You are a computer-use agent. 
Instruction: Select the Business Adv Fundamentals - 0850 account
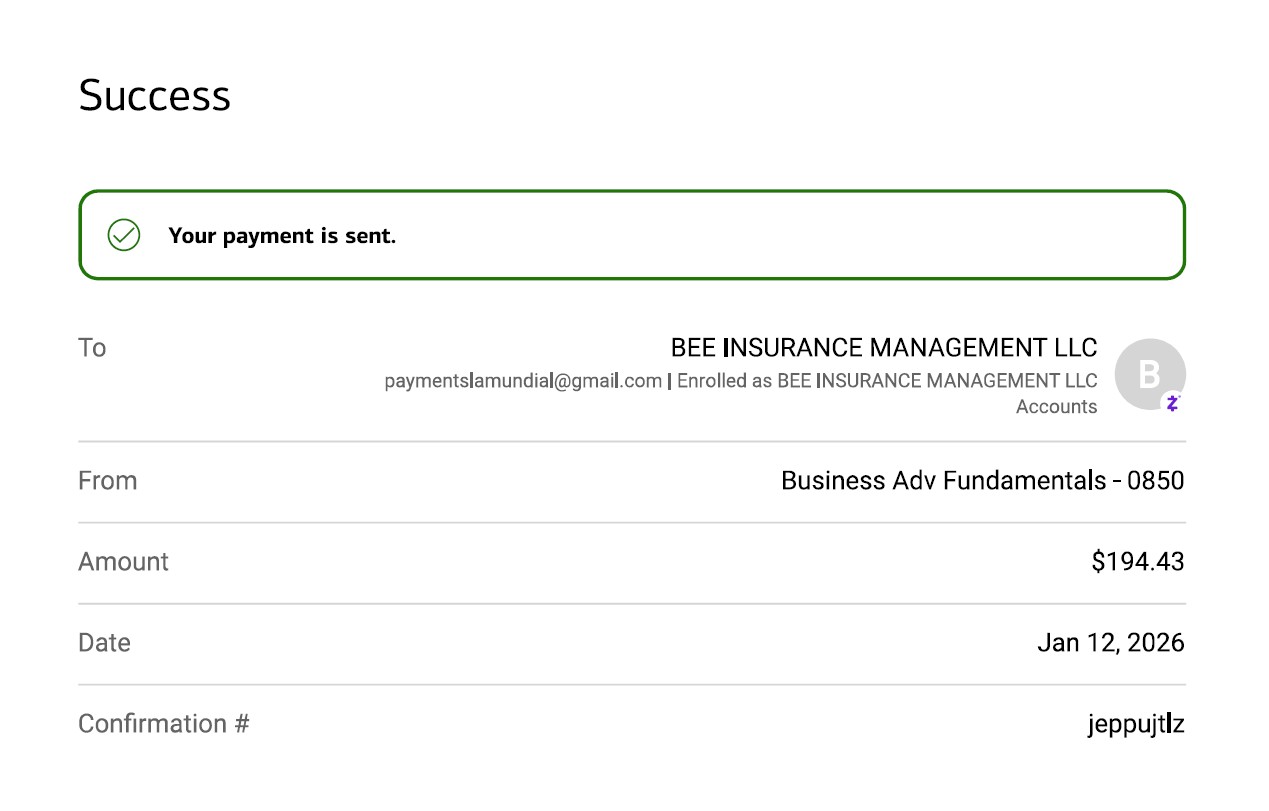(982, 481)
